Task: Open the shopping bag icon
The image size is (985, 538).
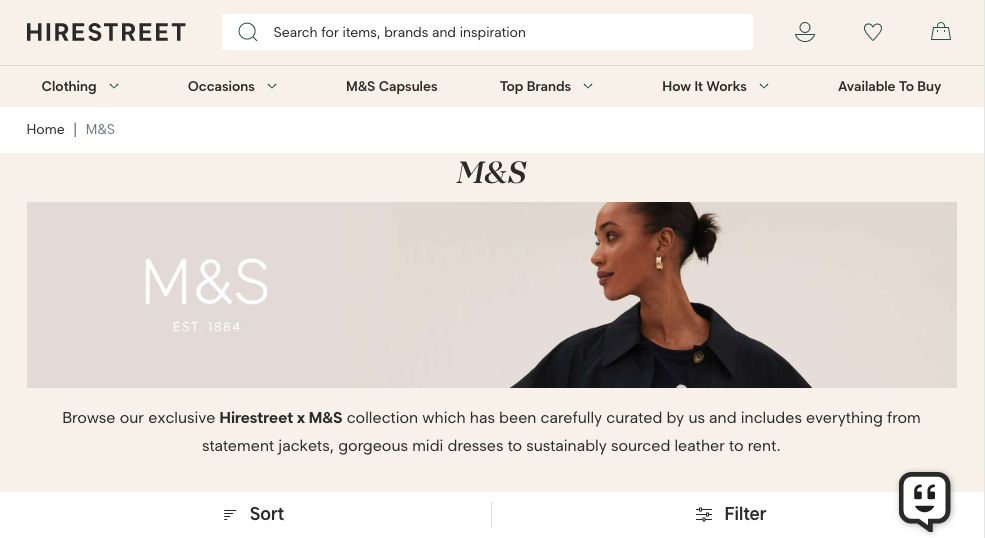Action: [x=940, y=31]
